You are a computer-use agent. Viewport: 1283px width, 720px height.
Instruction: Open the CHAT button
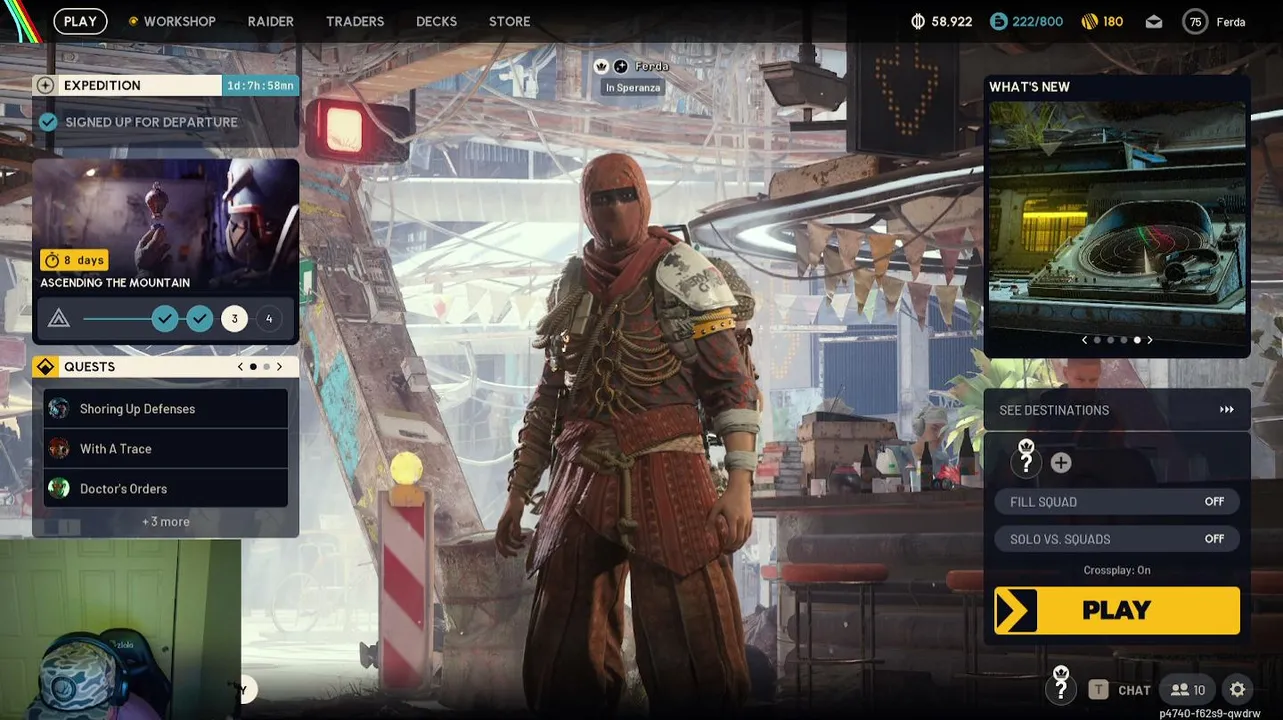1134,690
